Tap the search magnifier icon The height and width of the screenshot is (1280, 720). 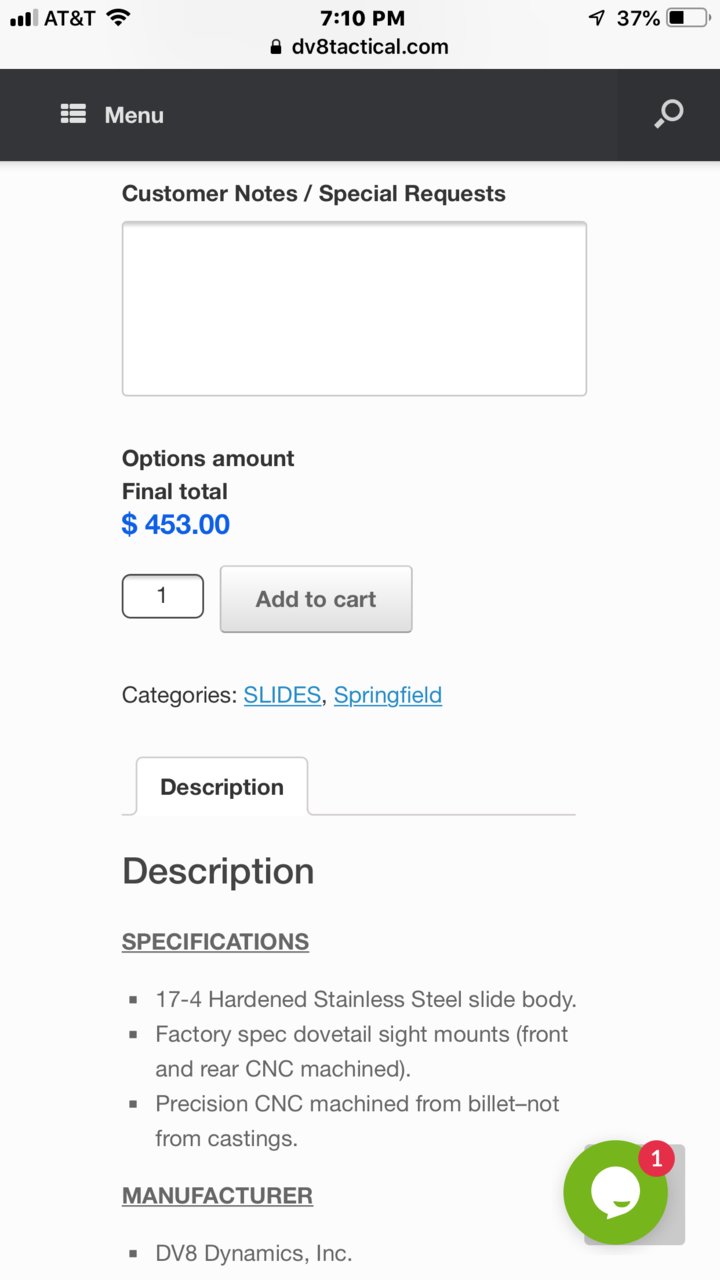coord(668,114)
